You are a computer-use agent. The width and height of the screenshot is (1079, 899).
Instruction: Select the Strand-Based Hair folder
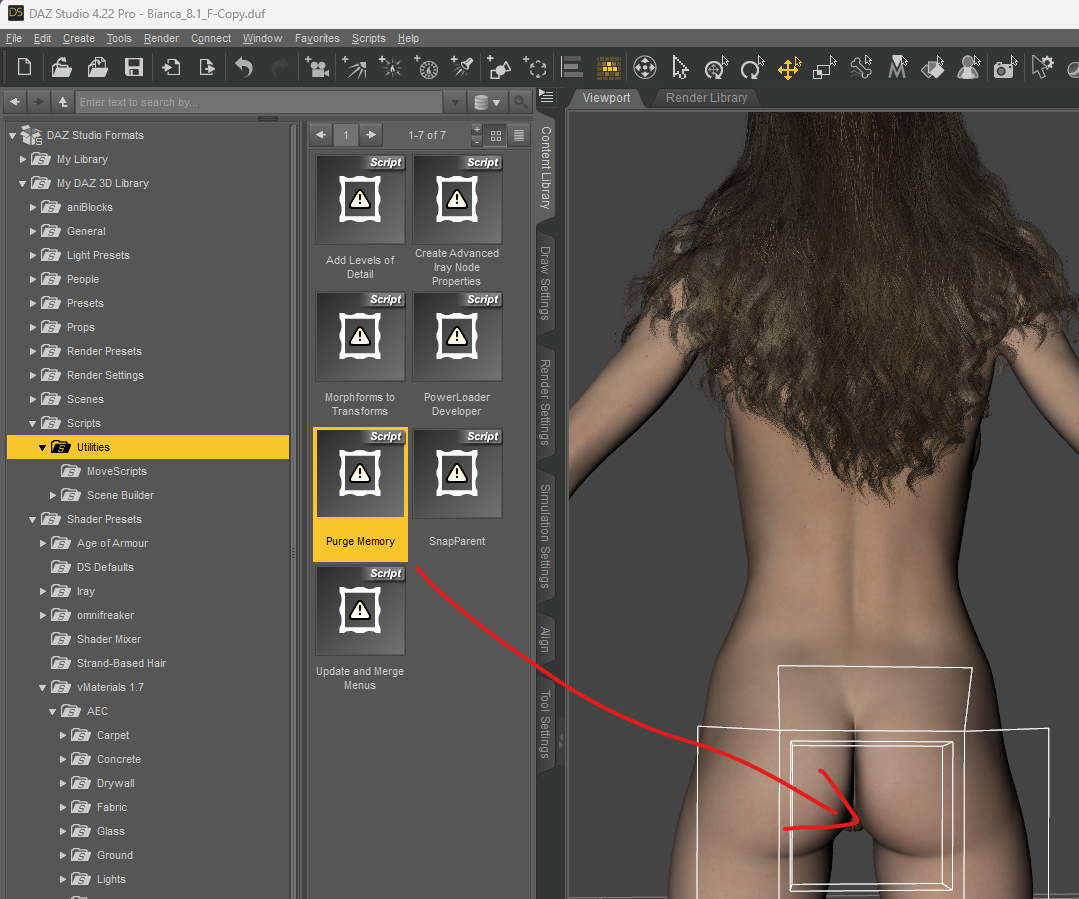pos(121,664)
